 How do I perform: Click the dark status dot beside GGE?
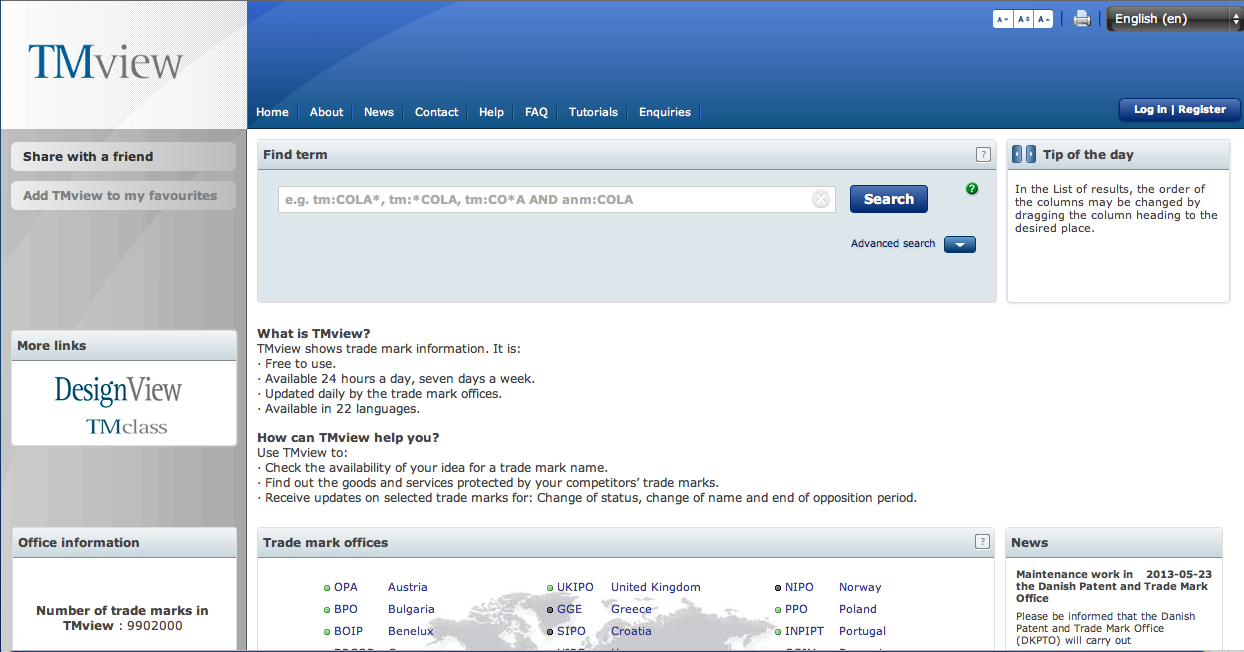(550, 610)
